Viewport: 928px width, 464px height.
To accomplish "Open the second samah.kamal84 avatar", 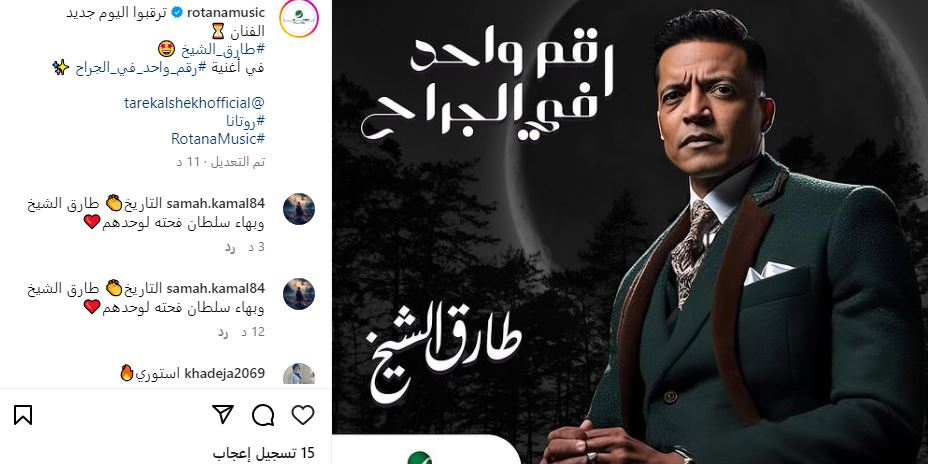I will (298, 294).
